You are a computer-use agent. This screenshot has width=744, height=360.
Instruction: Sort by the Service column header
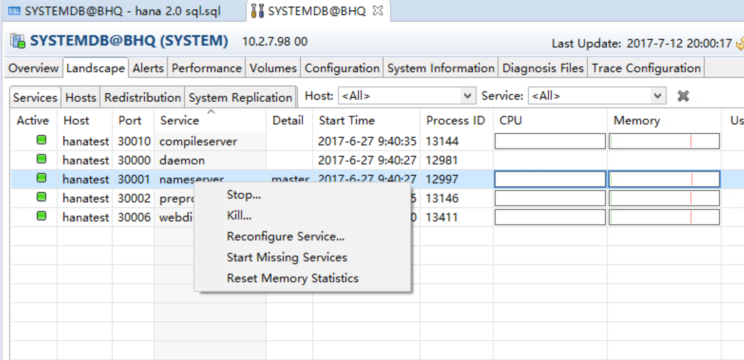pyautogui.click(x=179, y=121)
